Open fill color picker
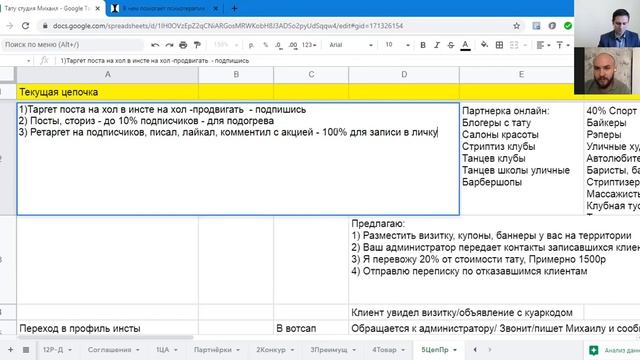This screenshot has width=640, height=360. pyautogui.click(x=484, y=45)
